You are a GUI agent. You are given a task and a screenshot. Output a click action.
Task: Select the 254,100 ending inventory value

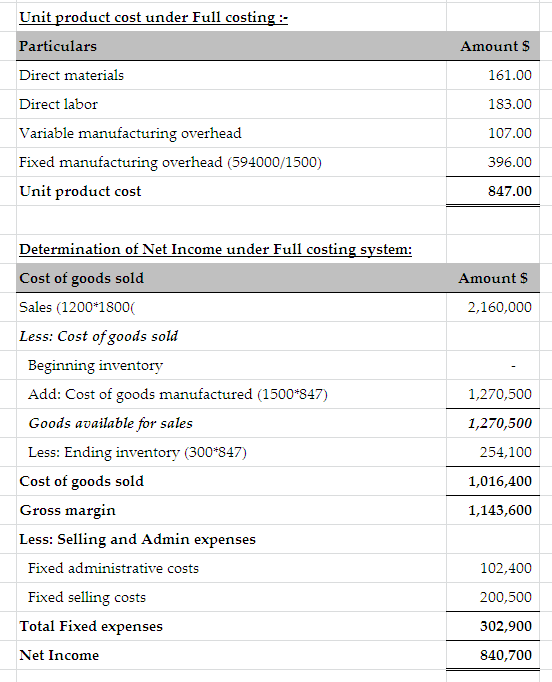click(x=505, y=452)
